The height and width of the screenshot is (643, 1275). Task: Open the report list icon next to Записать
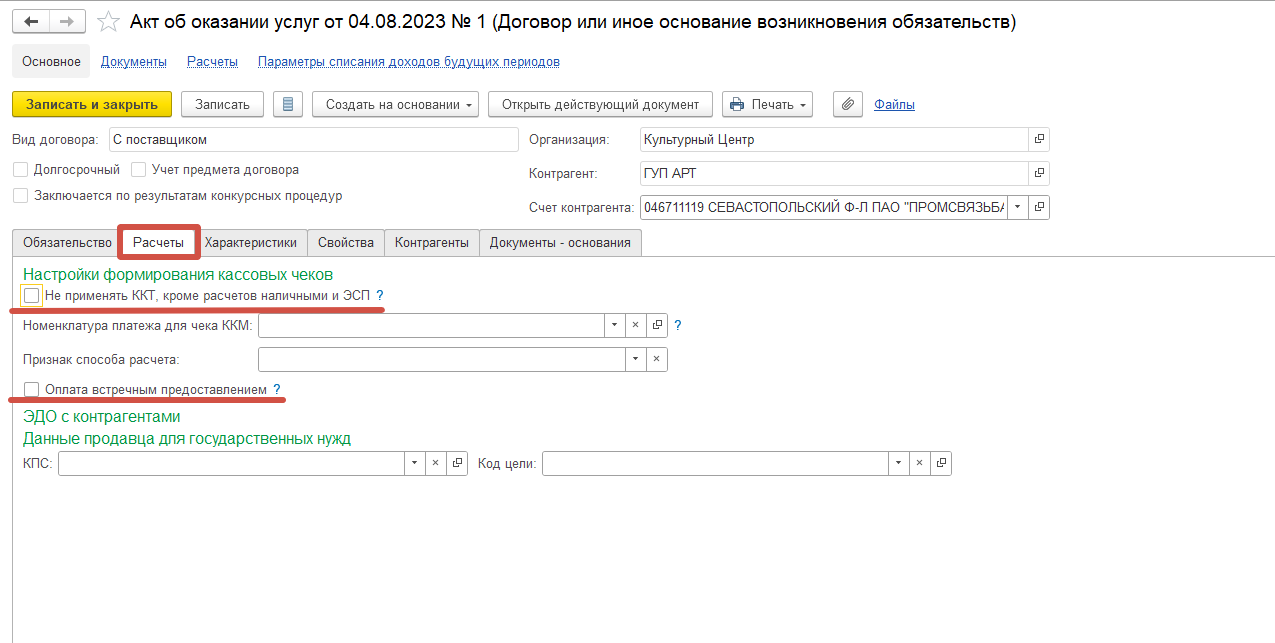pos(288,104)
